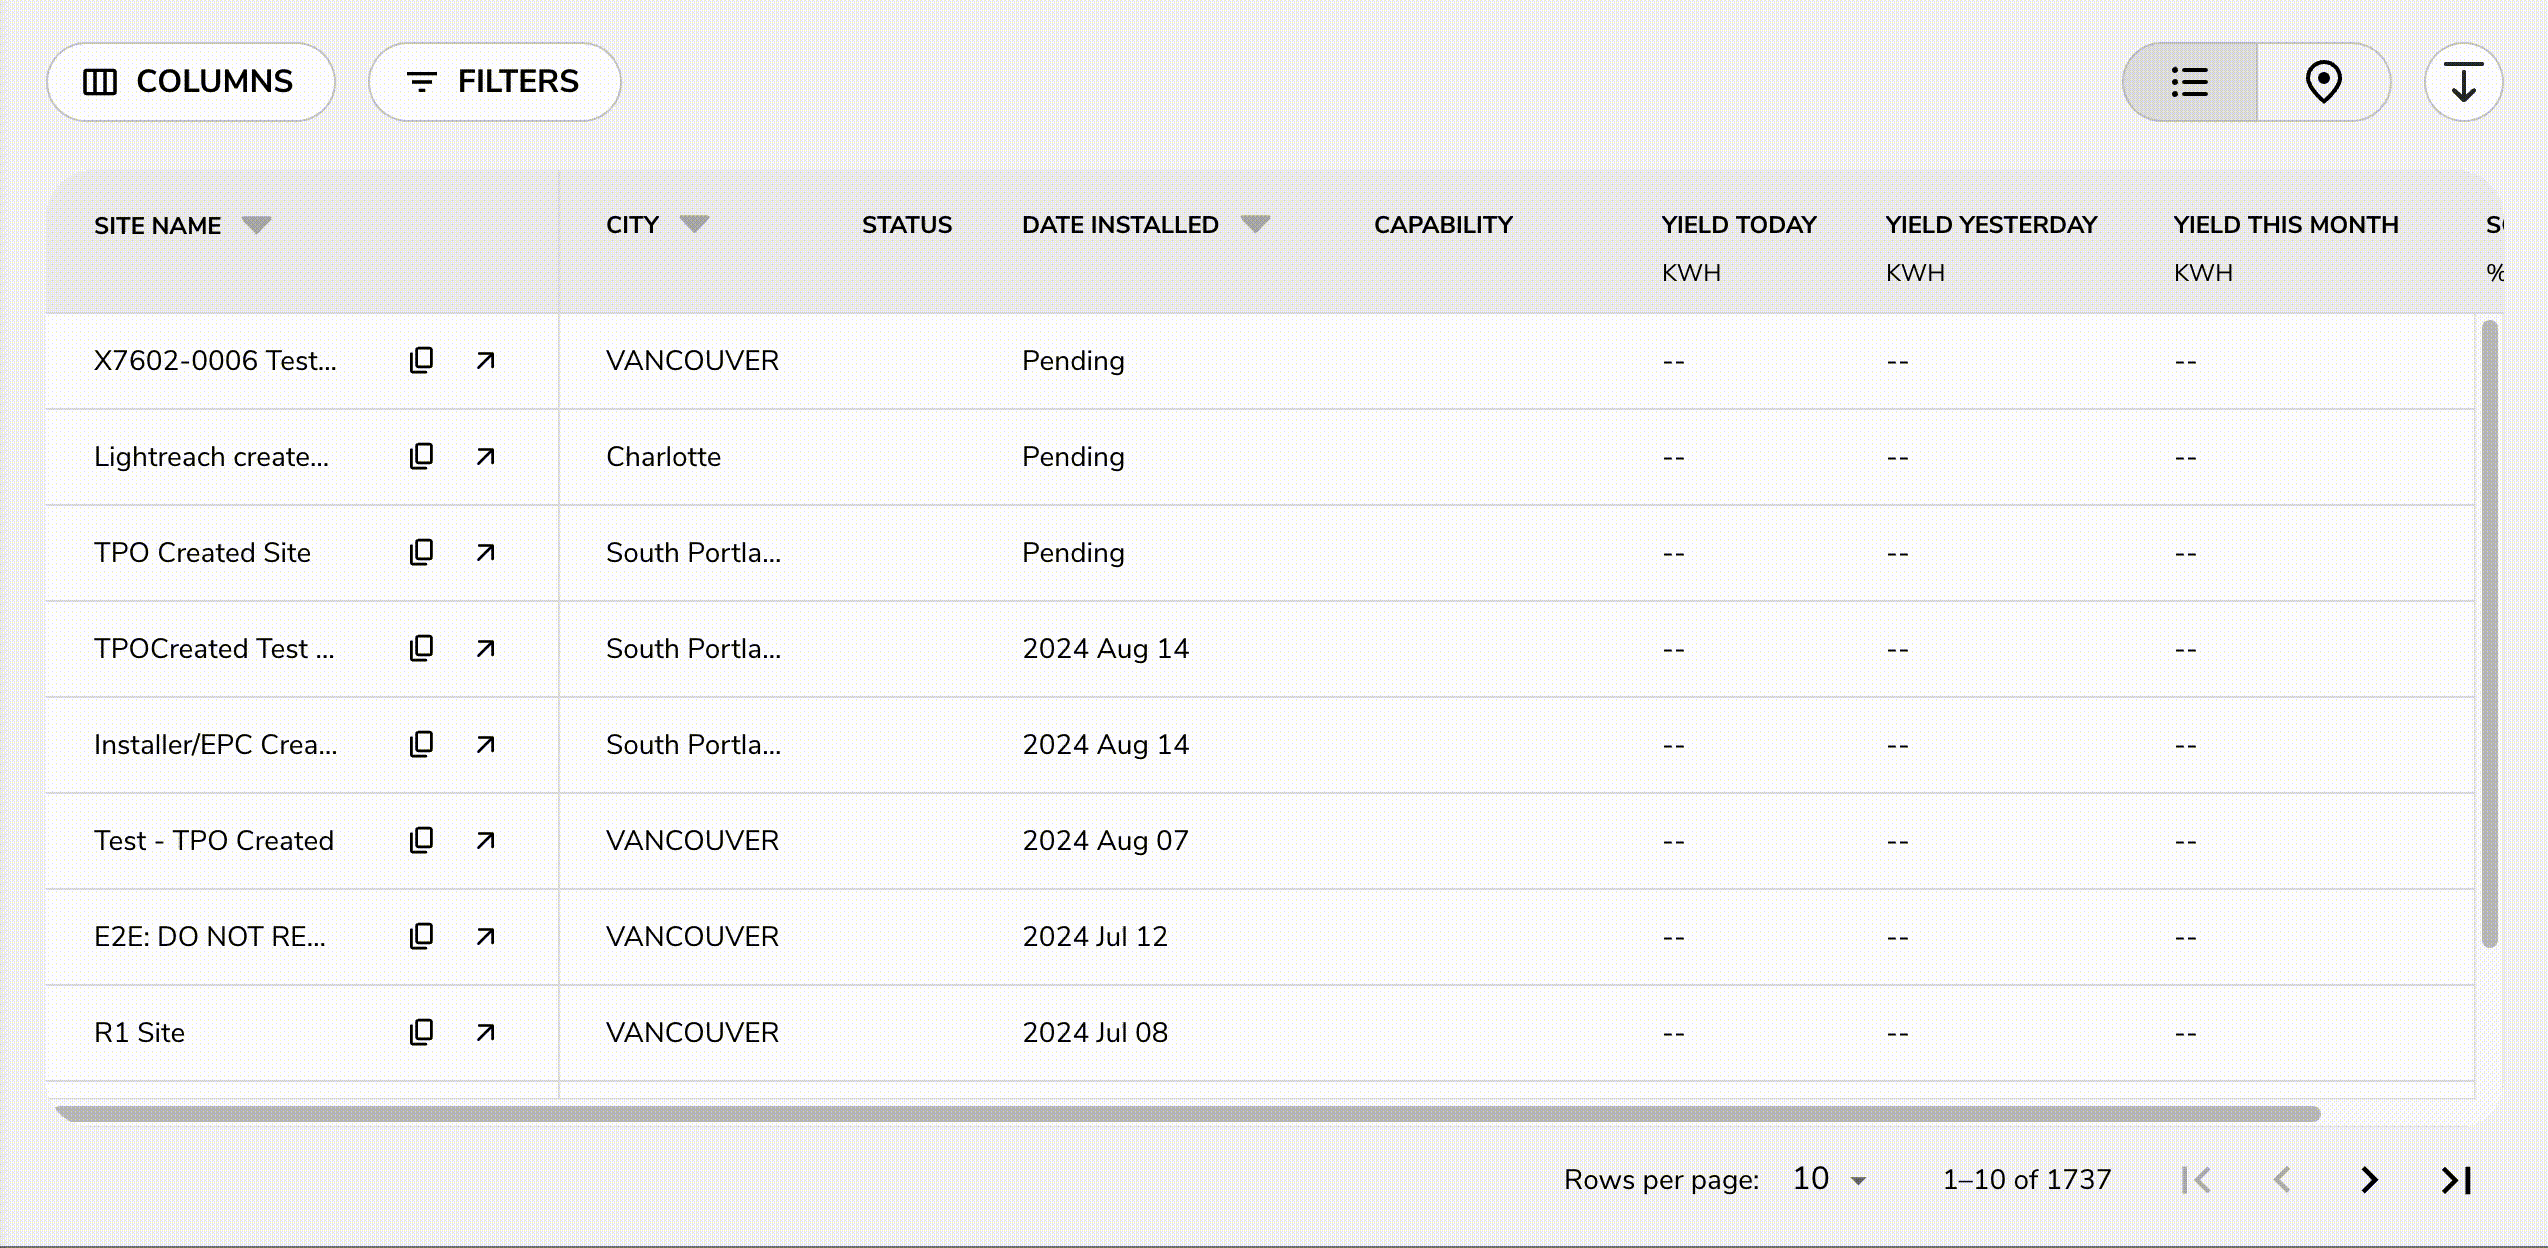2548x1248 pixels.
Task: Open the COLUMNS chooser
Action: (191, 82)
